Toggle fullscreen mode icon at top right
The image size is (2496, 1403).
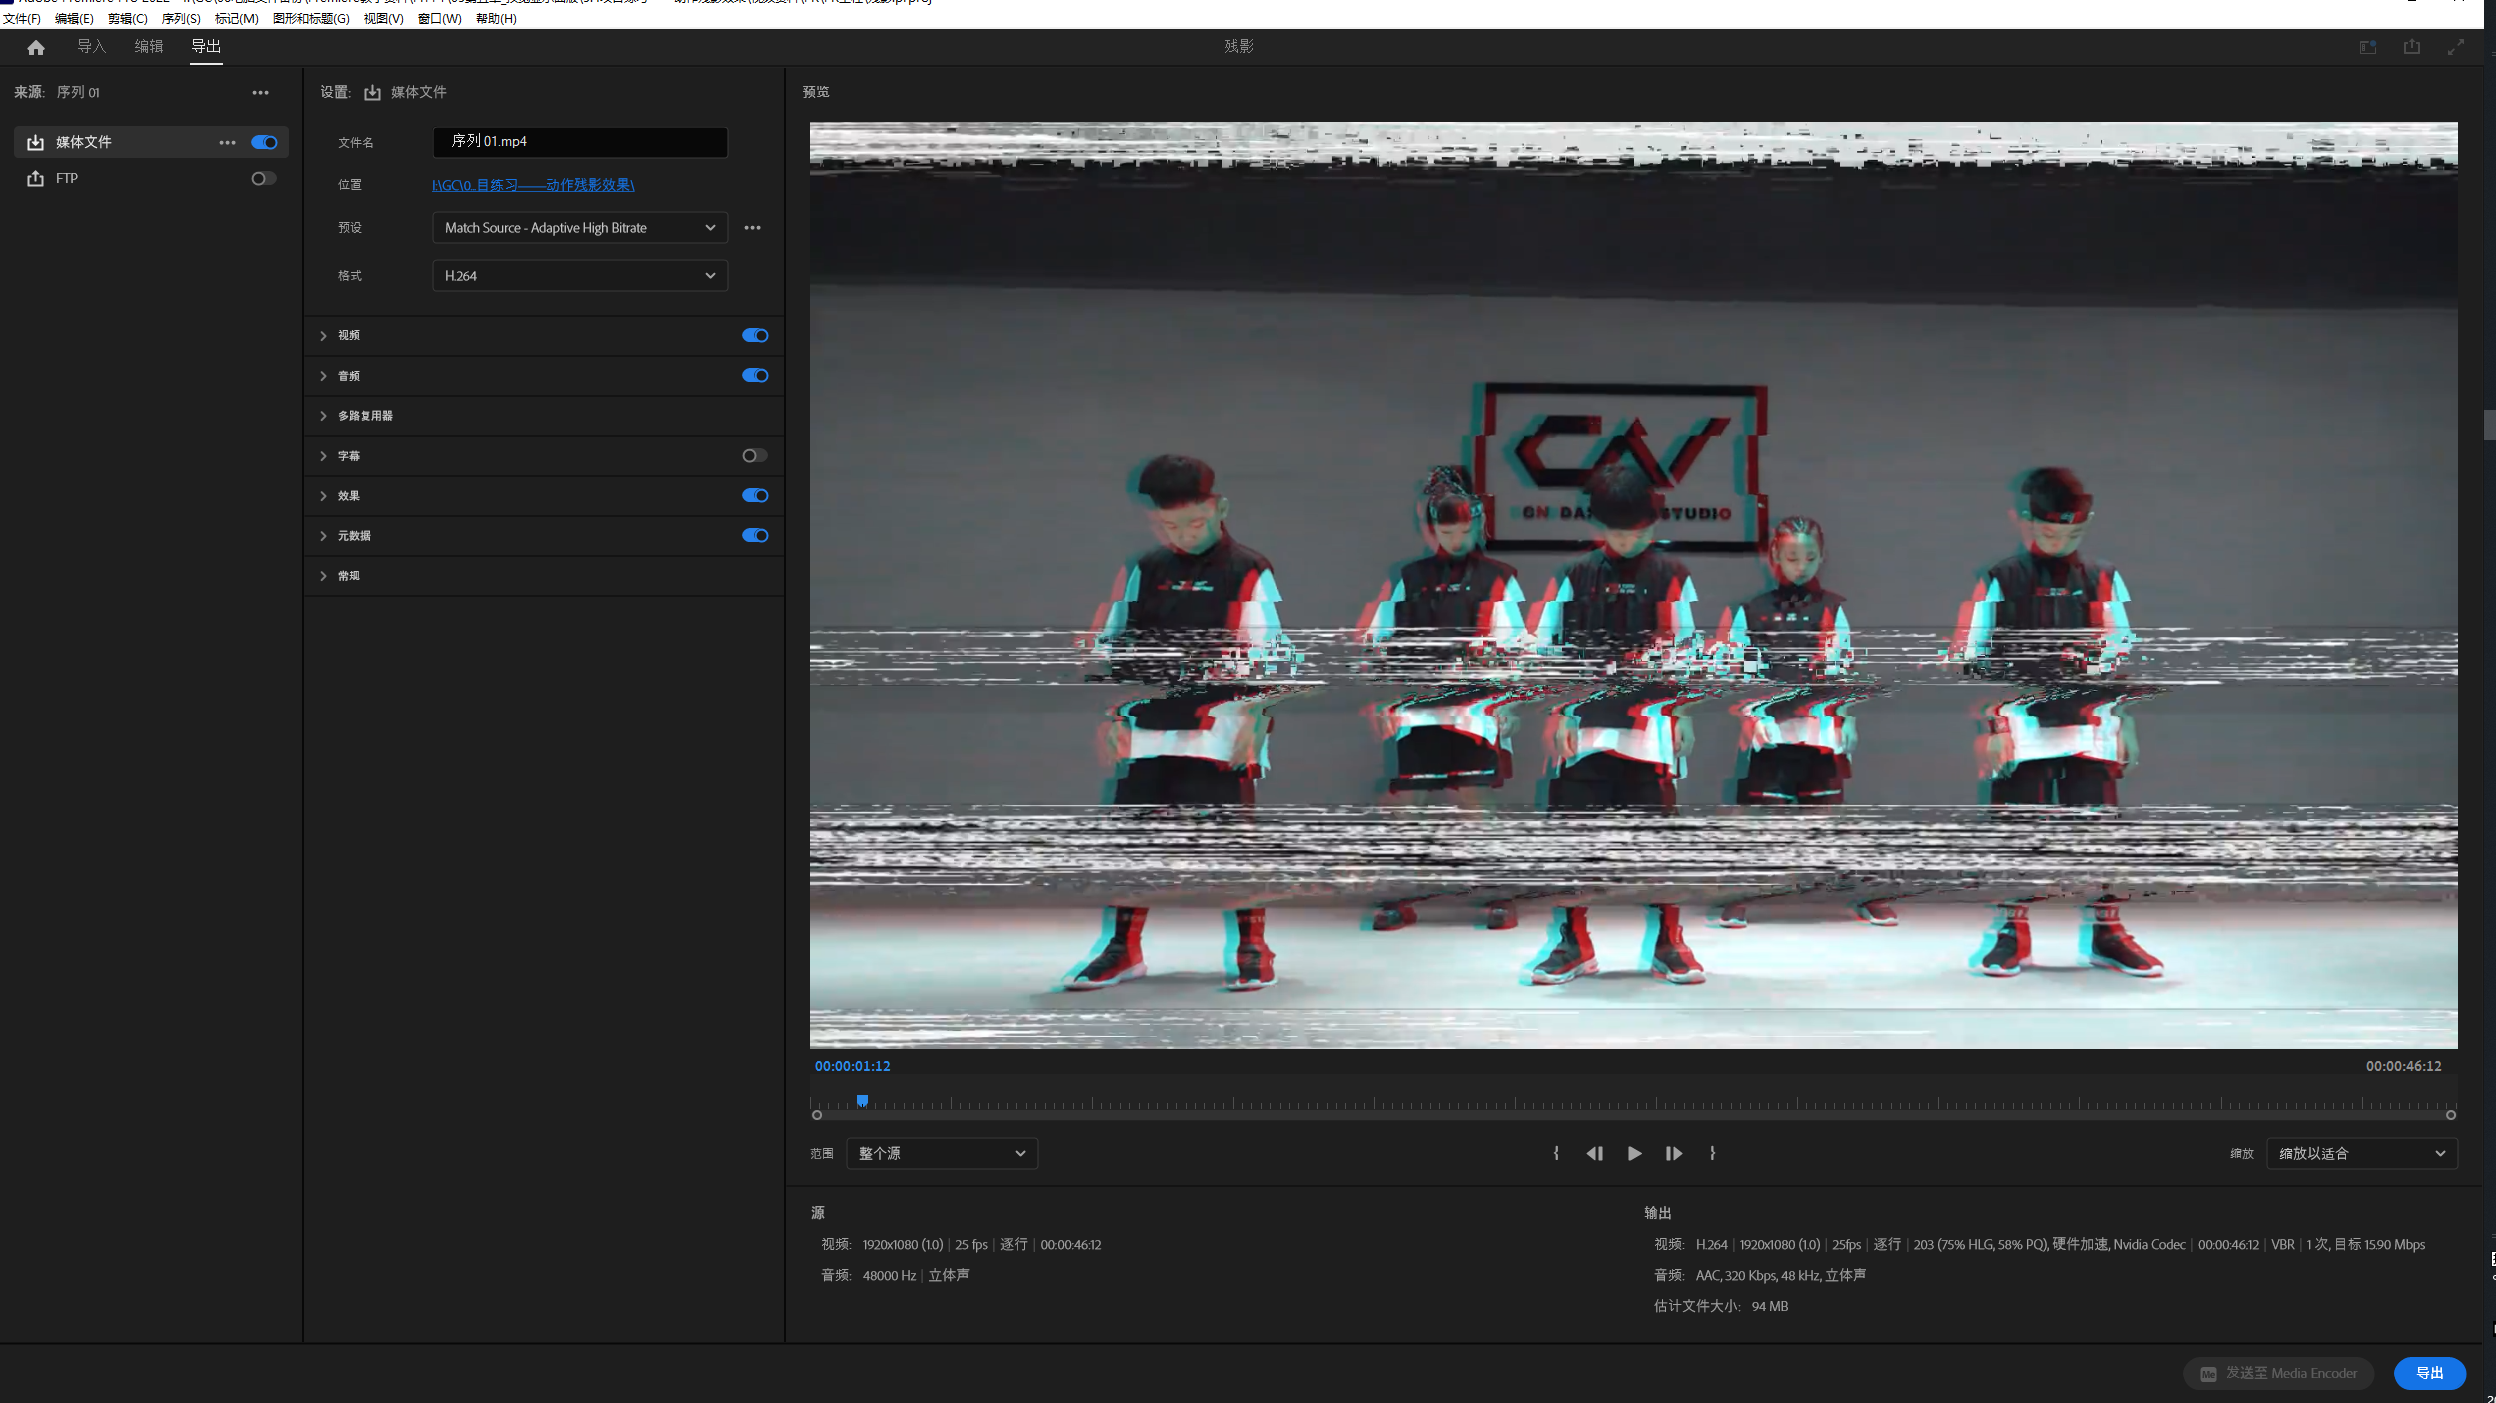tap(2455, 47)
